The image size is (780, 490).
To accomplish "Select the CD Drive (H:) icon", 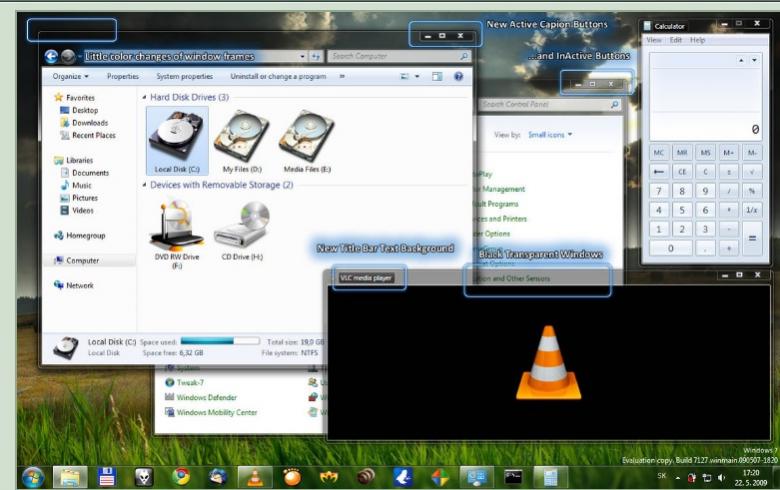I will (x=242, y=231).
